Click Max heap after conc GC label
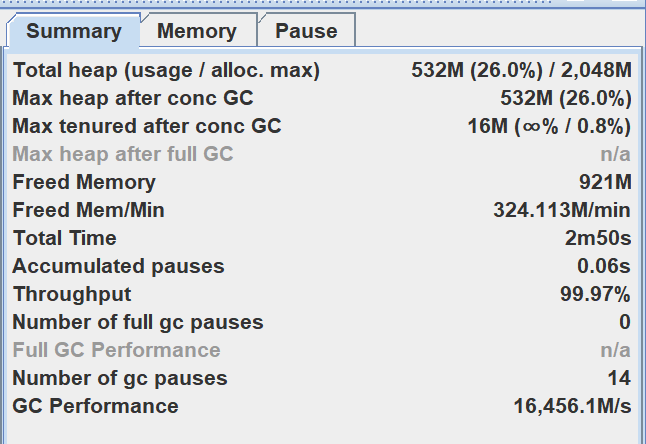 click(133, 99)
